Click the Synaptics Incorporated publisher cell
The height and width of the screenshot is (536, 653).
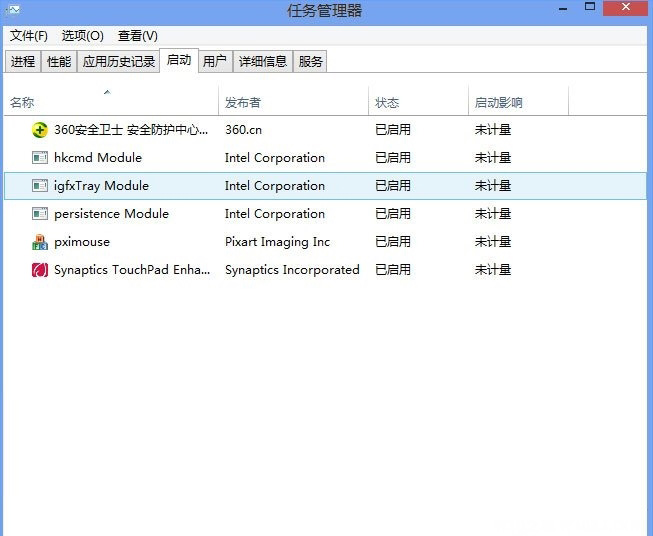[x=292, y=270]
